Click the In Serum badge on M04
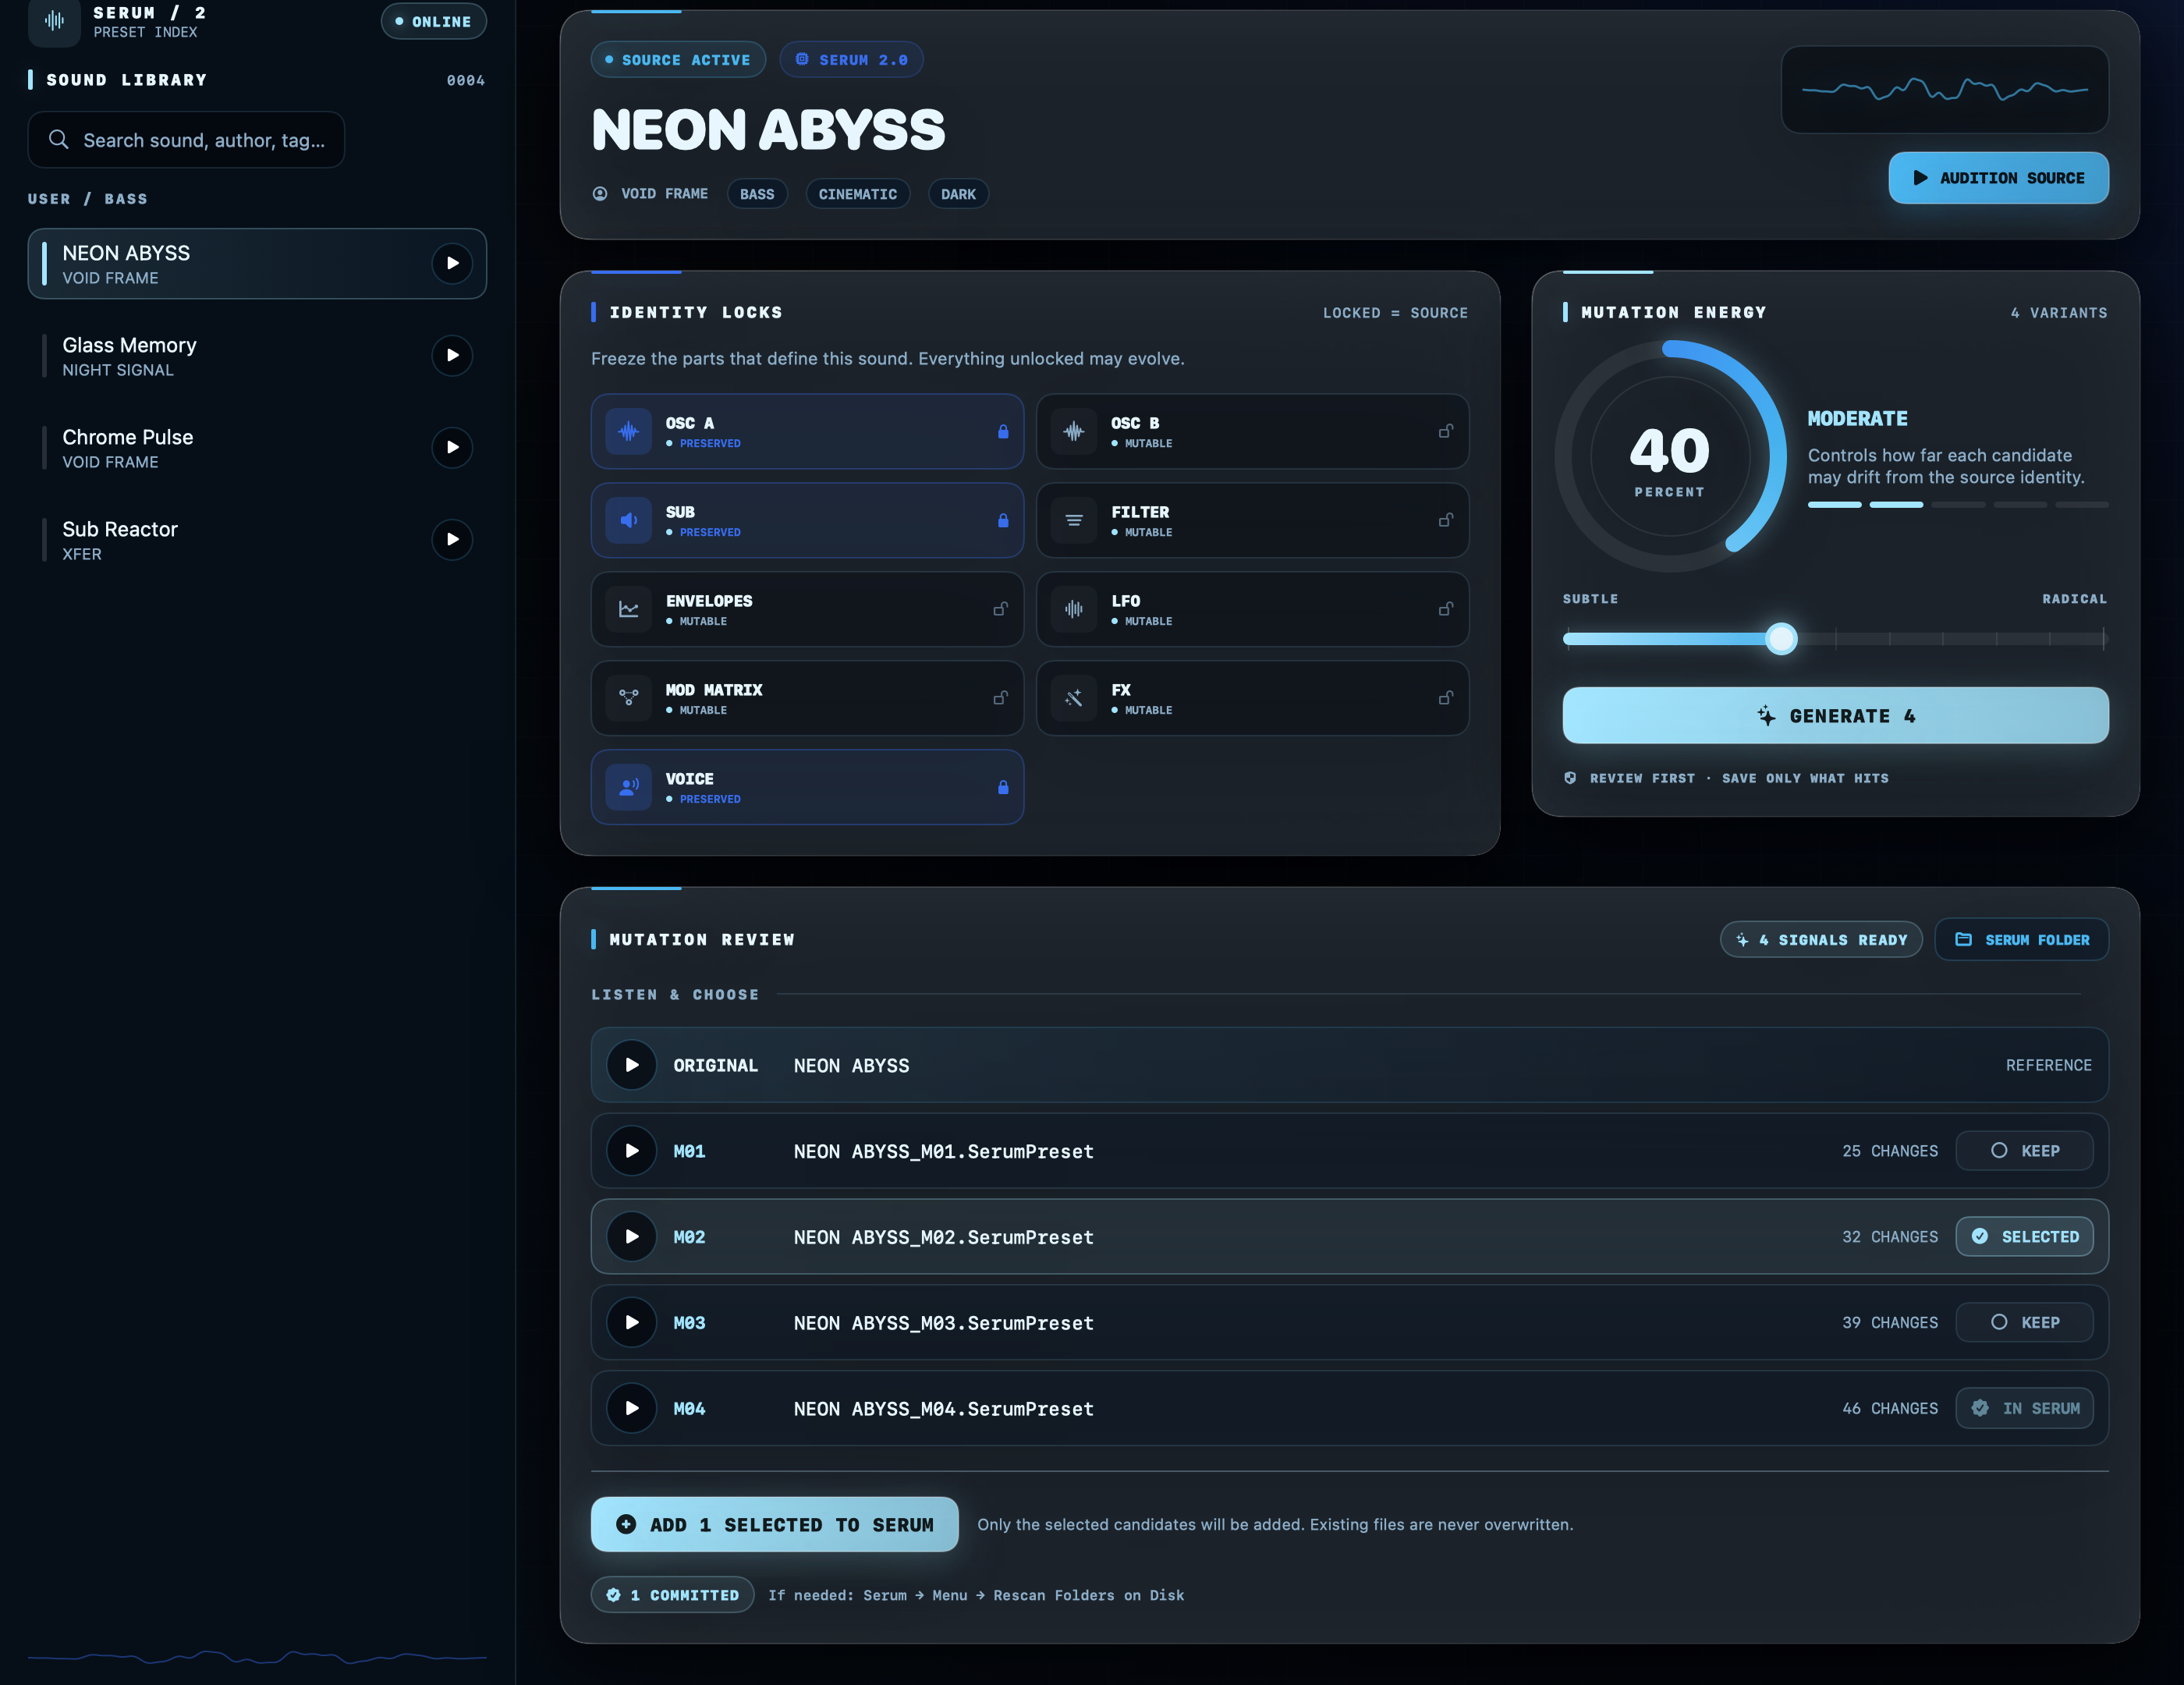This screenshot has width=2184, height=1685. coord(2024,1409)
